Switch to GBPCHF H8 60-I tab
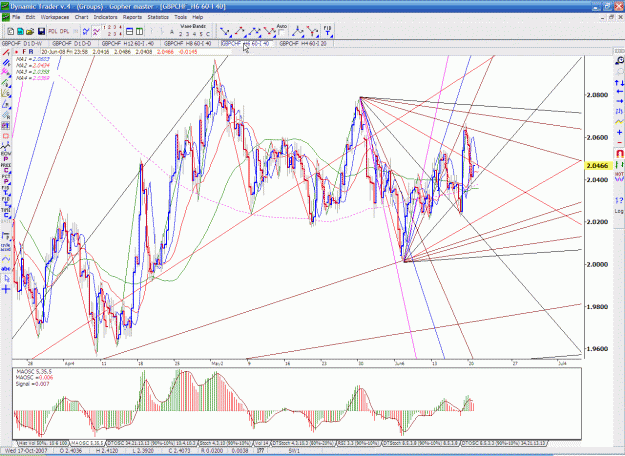The height and width of the screenshot is (456, 625). 187,43
